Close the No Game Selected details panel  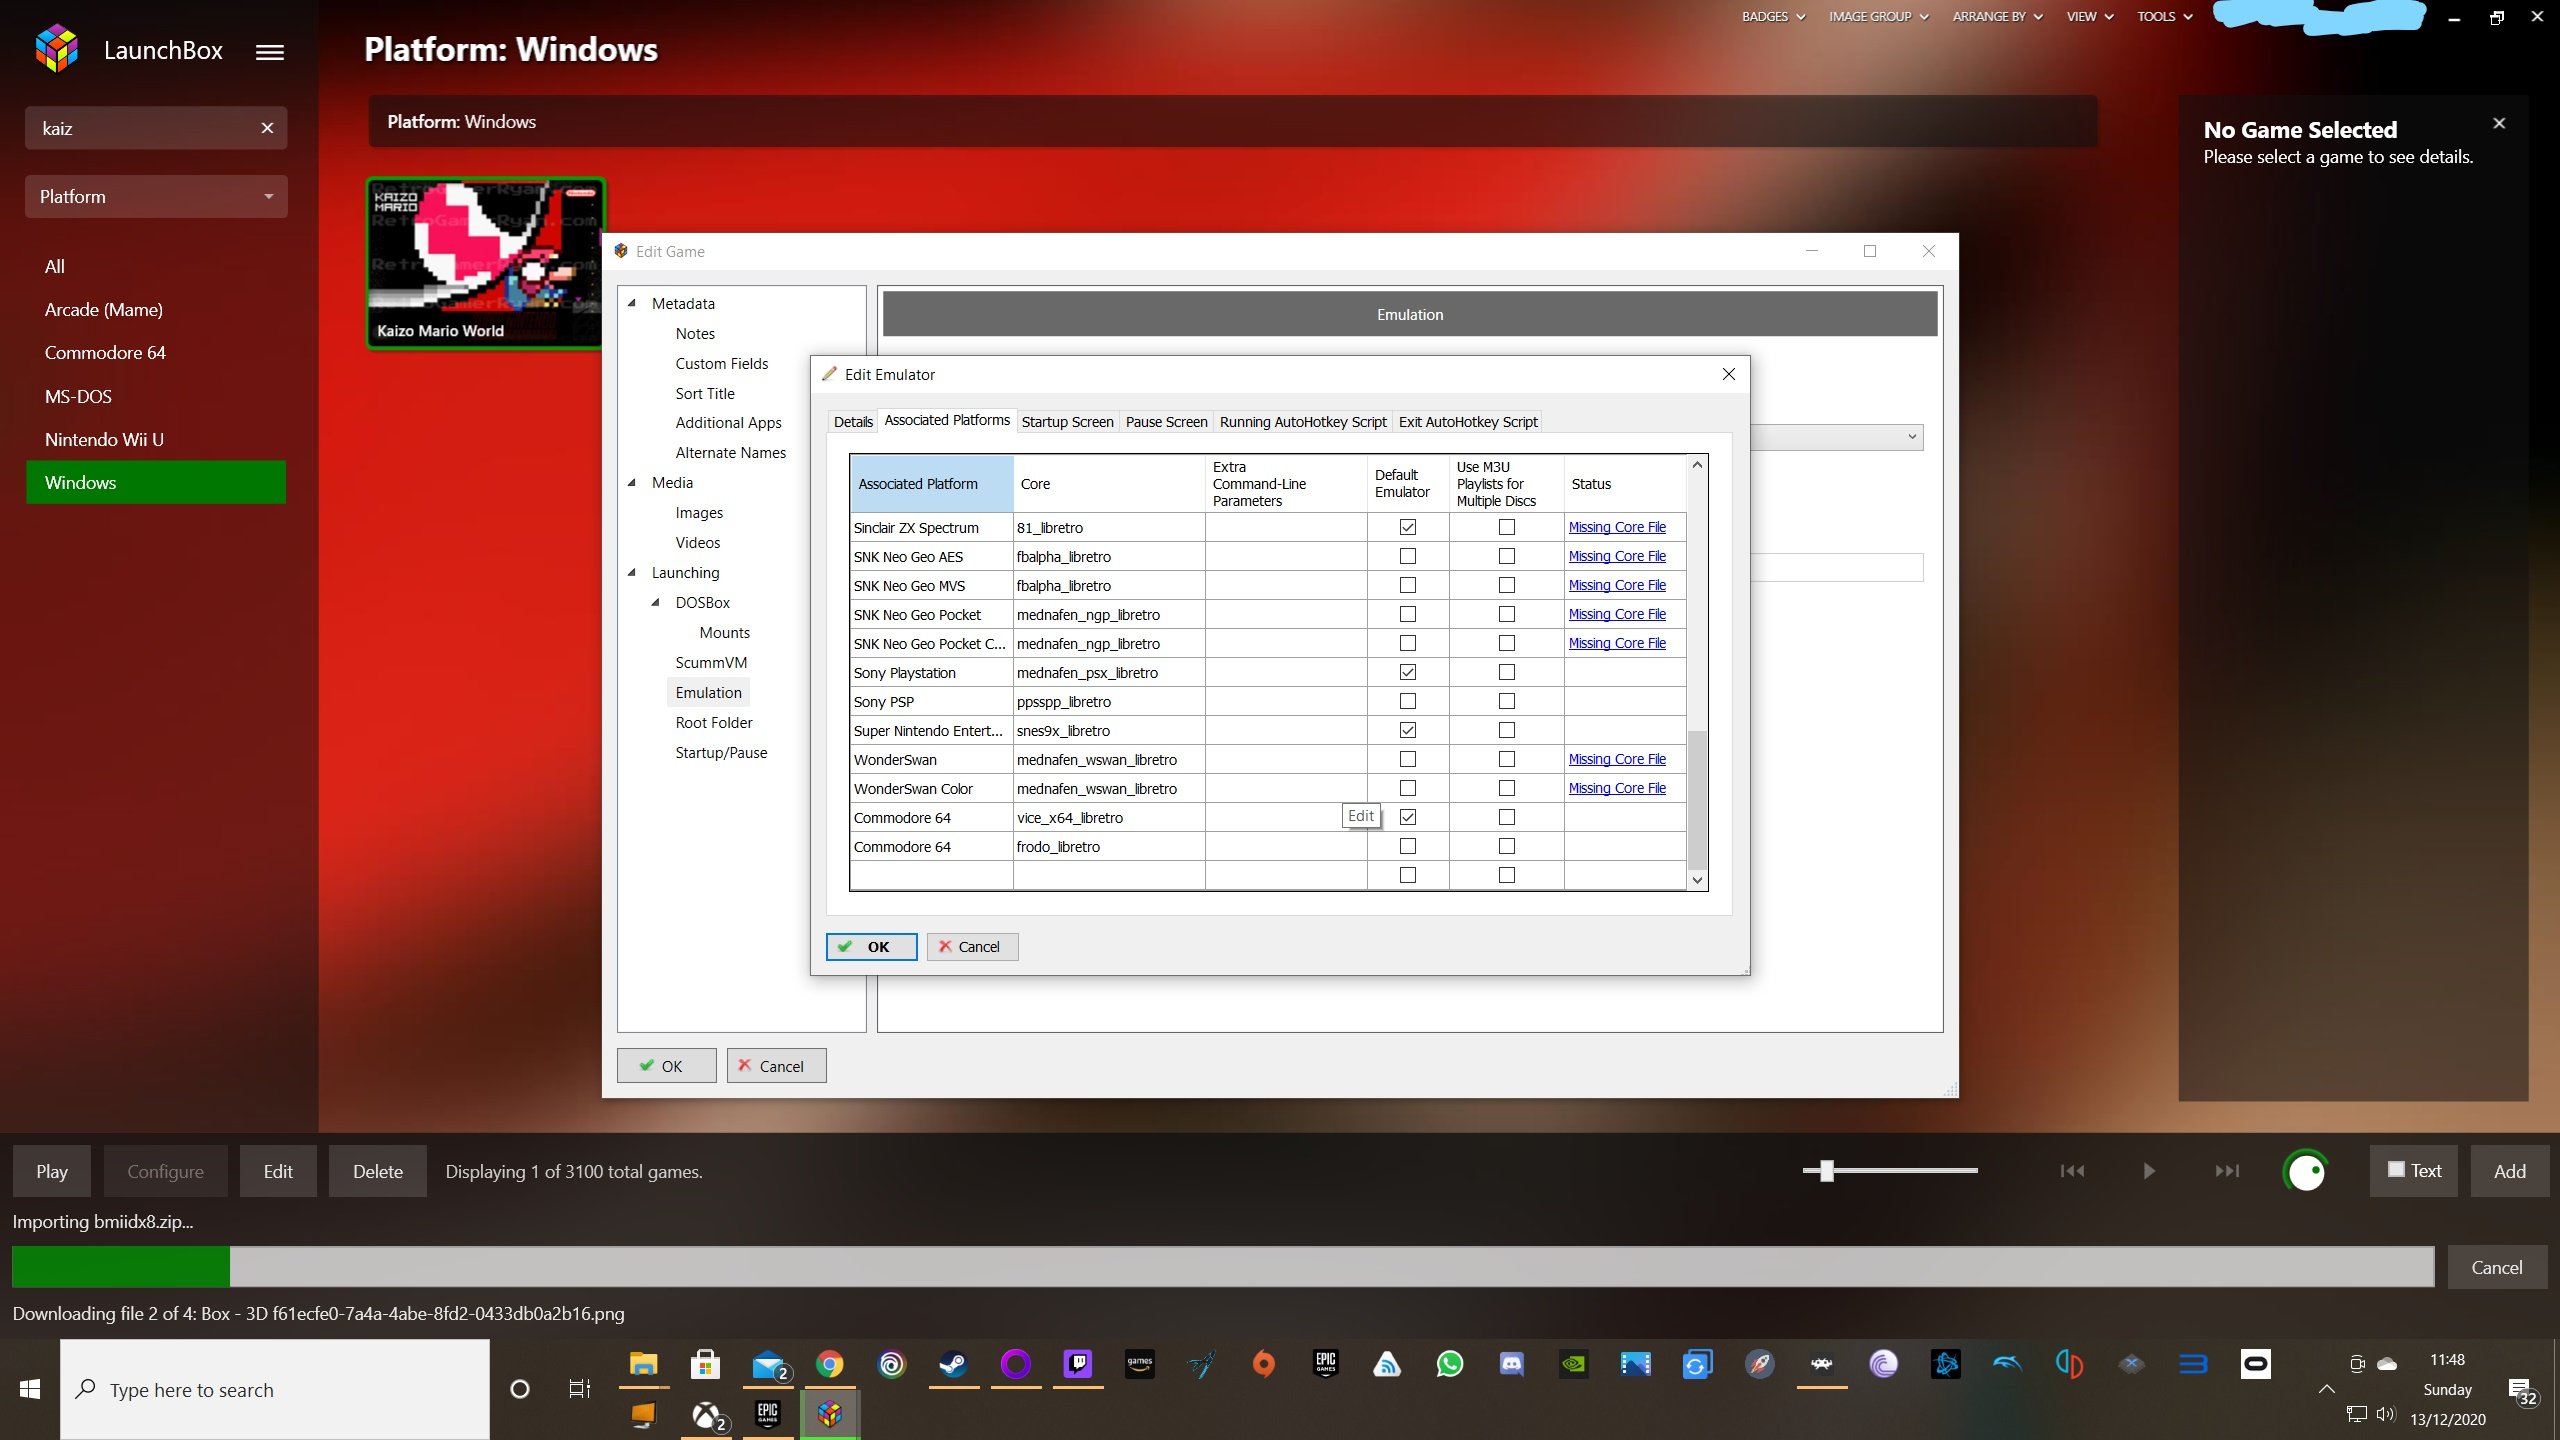point(2499,123)
